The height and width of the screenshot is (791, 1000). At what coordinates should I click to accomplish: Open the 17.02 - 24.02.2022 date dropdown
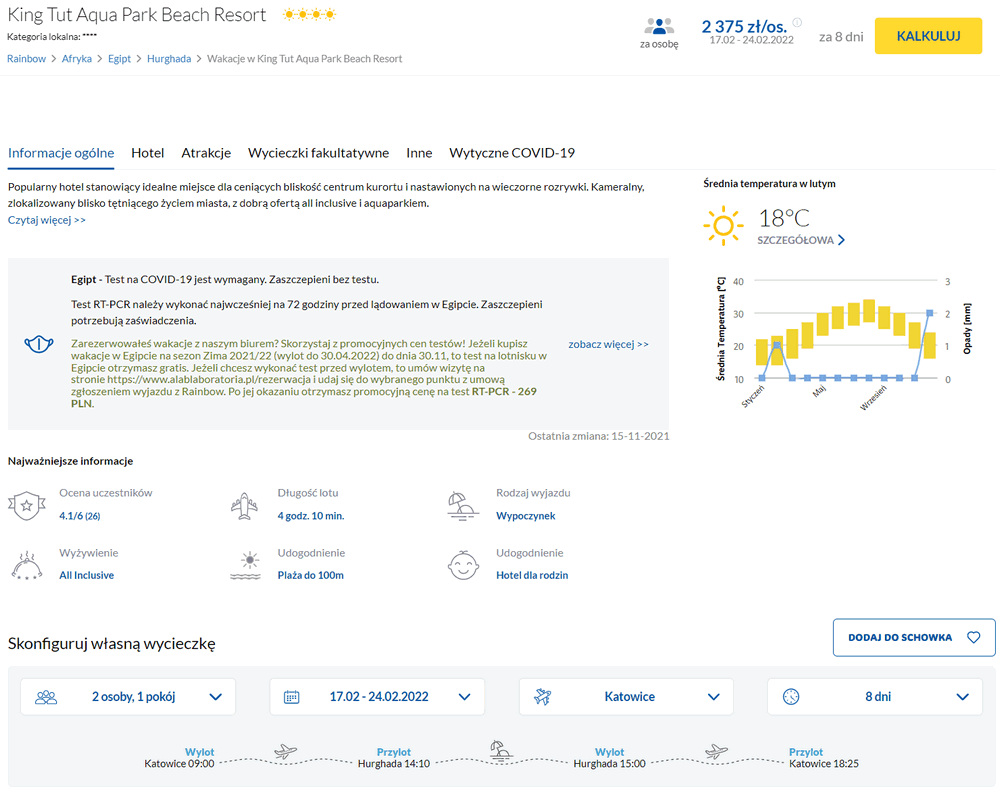[377, 697]
